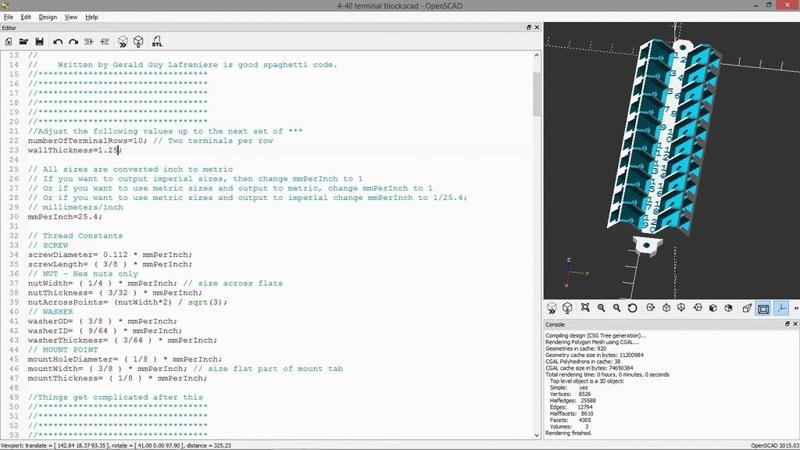The image size is (800, 450).
Task: Click 'sqrt(3)' in nutAcrossPoints line
Action: [x=205, y=302]
